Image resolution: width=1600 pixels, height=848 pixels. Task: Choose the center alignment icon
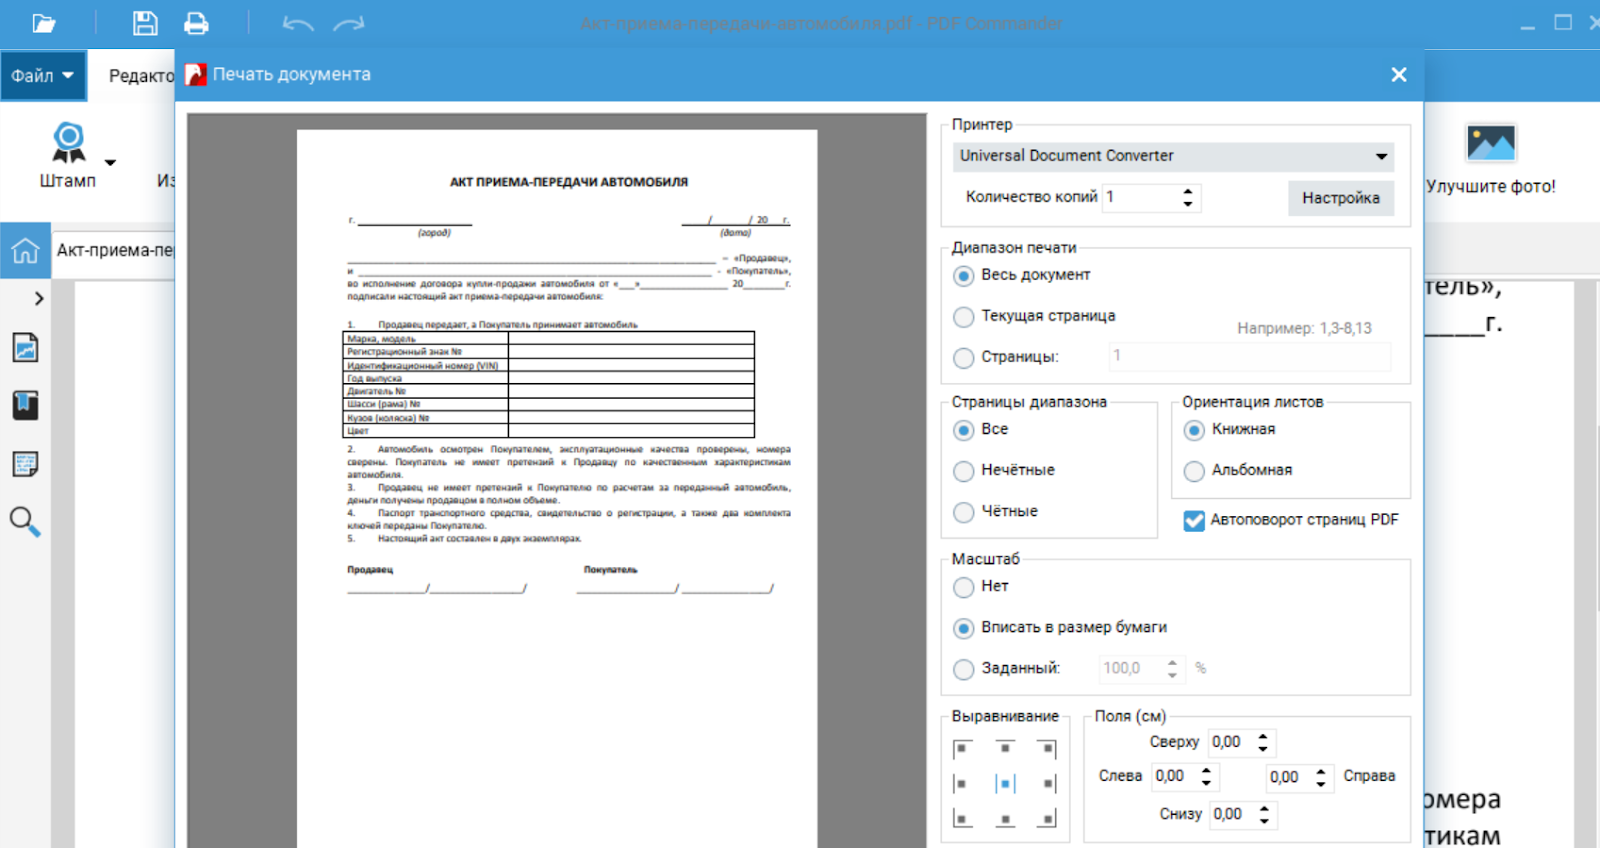pos(1005,784)
